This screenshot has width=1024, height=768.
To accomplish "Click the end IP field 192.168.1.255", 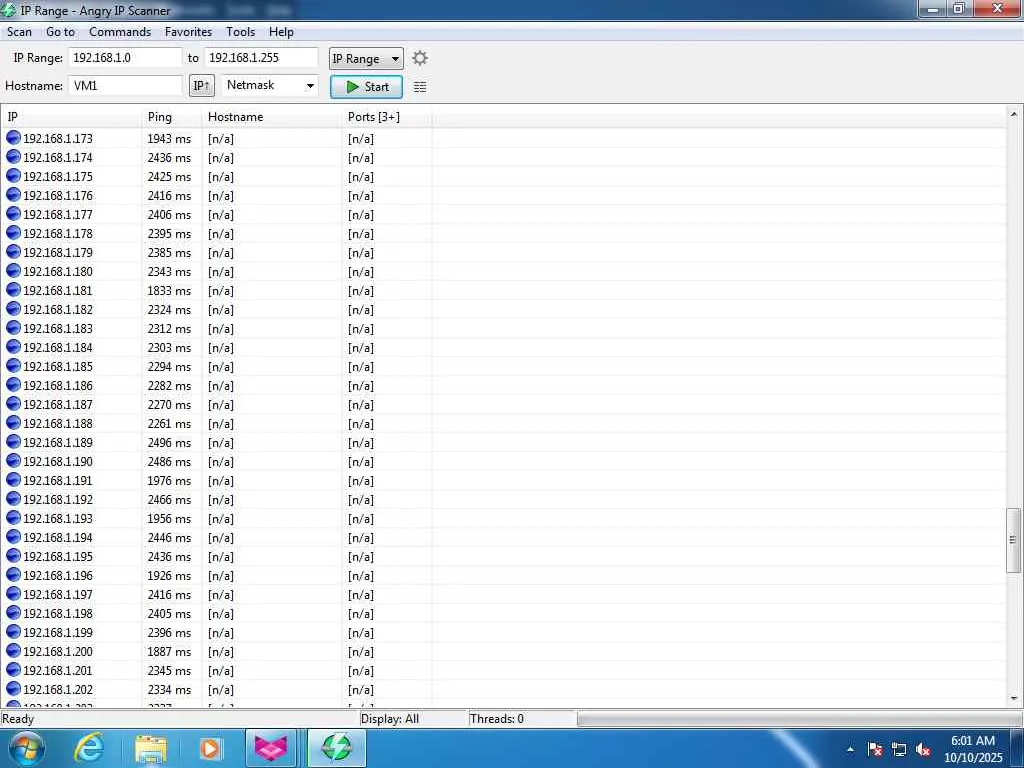I will pos(261,57).
